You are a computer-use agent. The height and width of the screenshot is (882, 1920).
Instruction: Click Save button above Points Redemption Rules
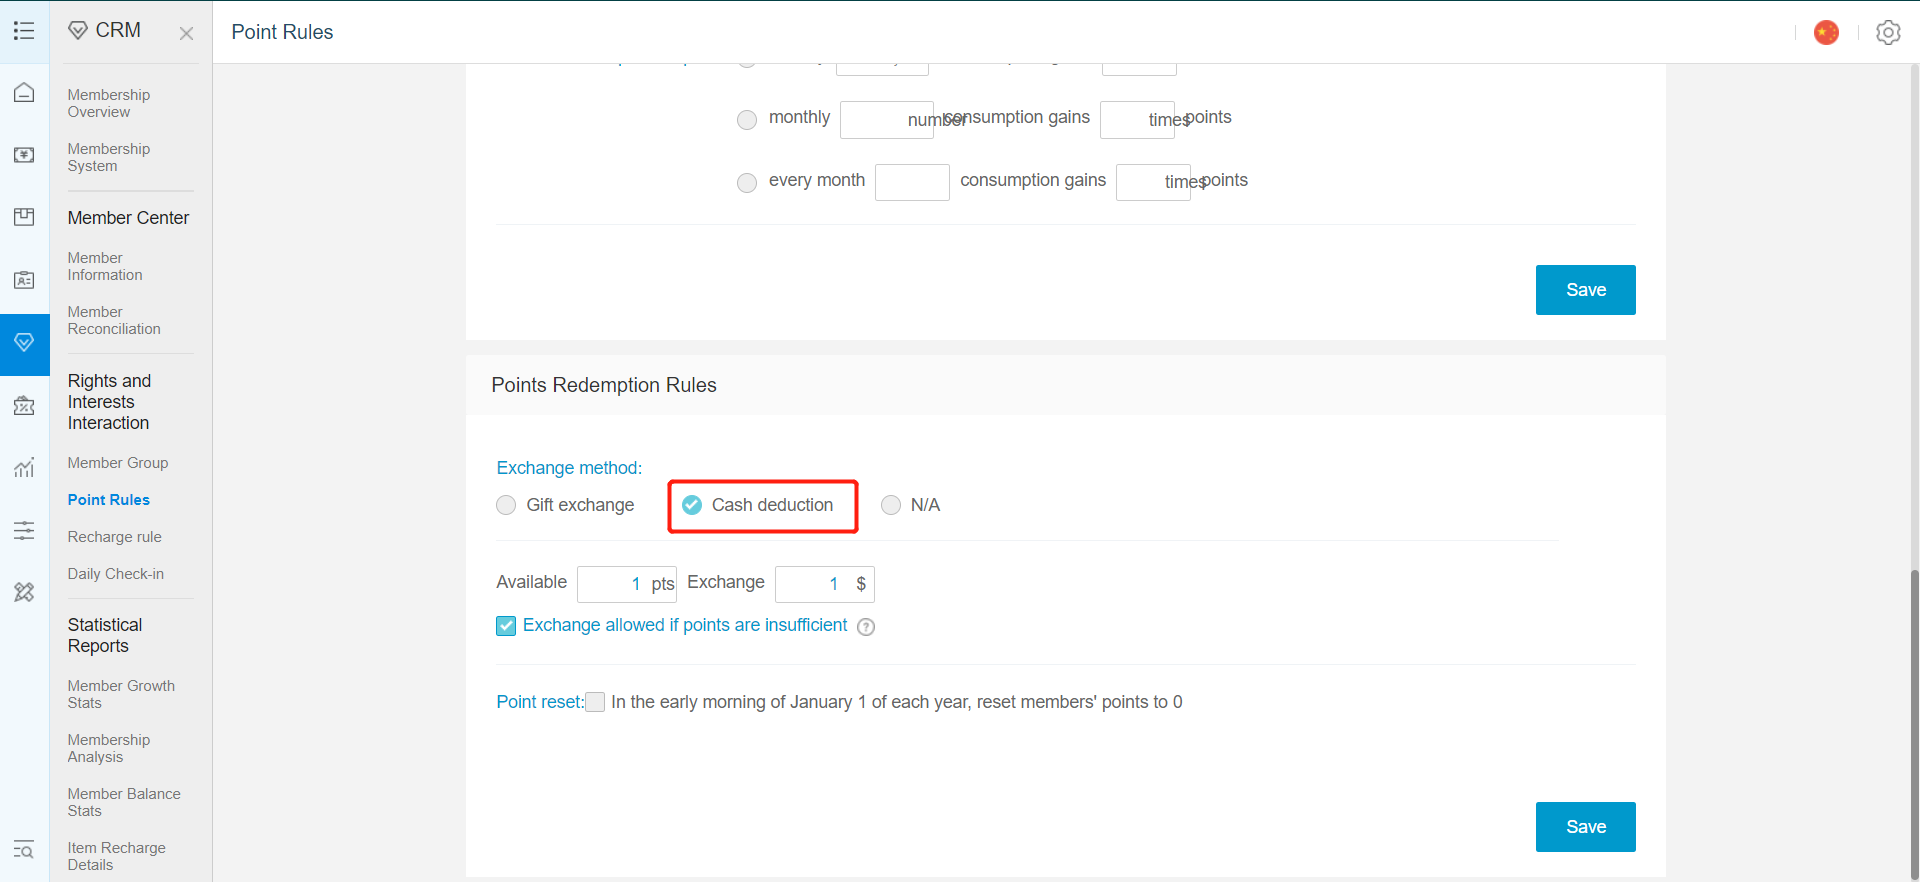tap(1586, 290)
